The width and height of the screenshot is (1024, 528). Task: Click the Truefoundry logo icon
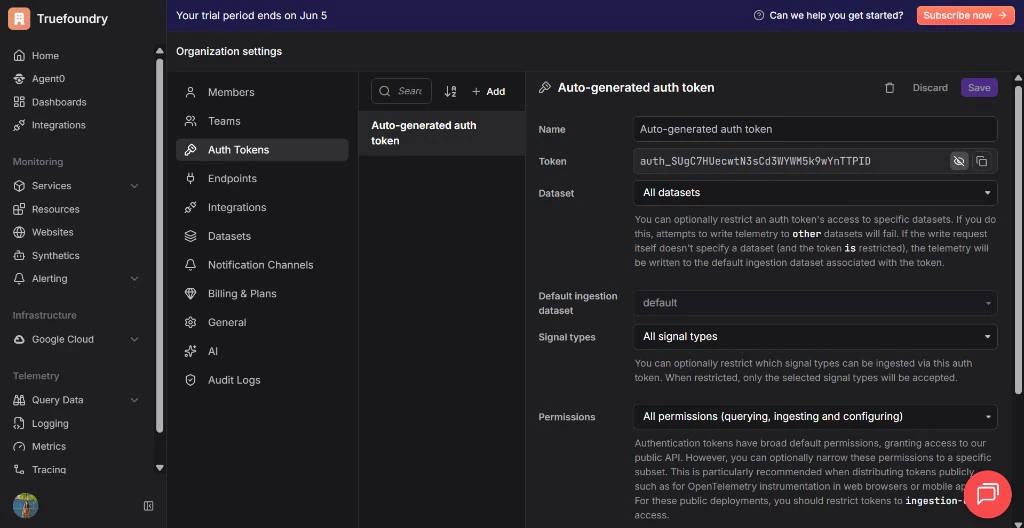click(x=19, y=18)
